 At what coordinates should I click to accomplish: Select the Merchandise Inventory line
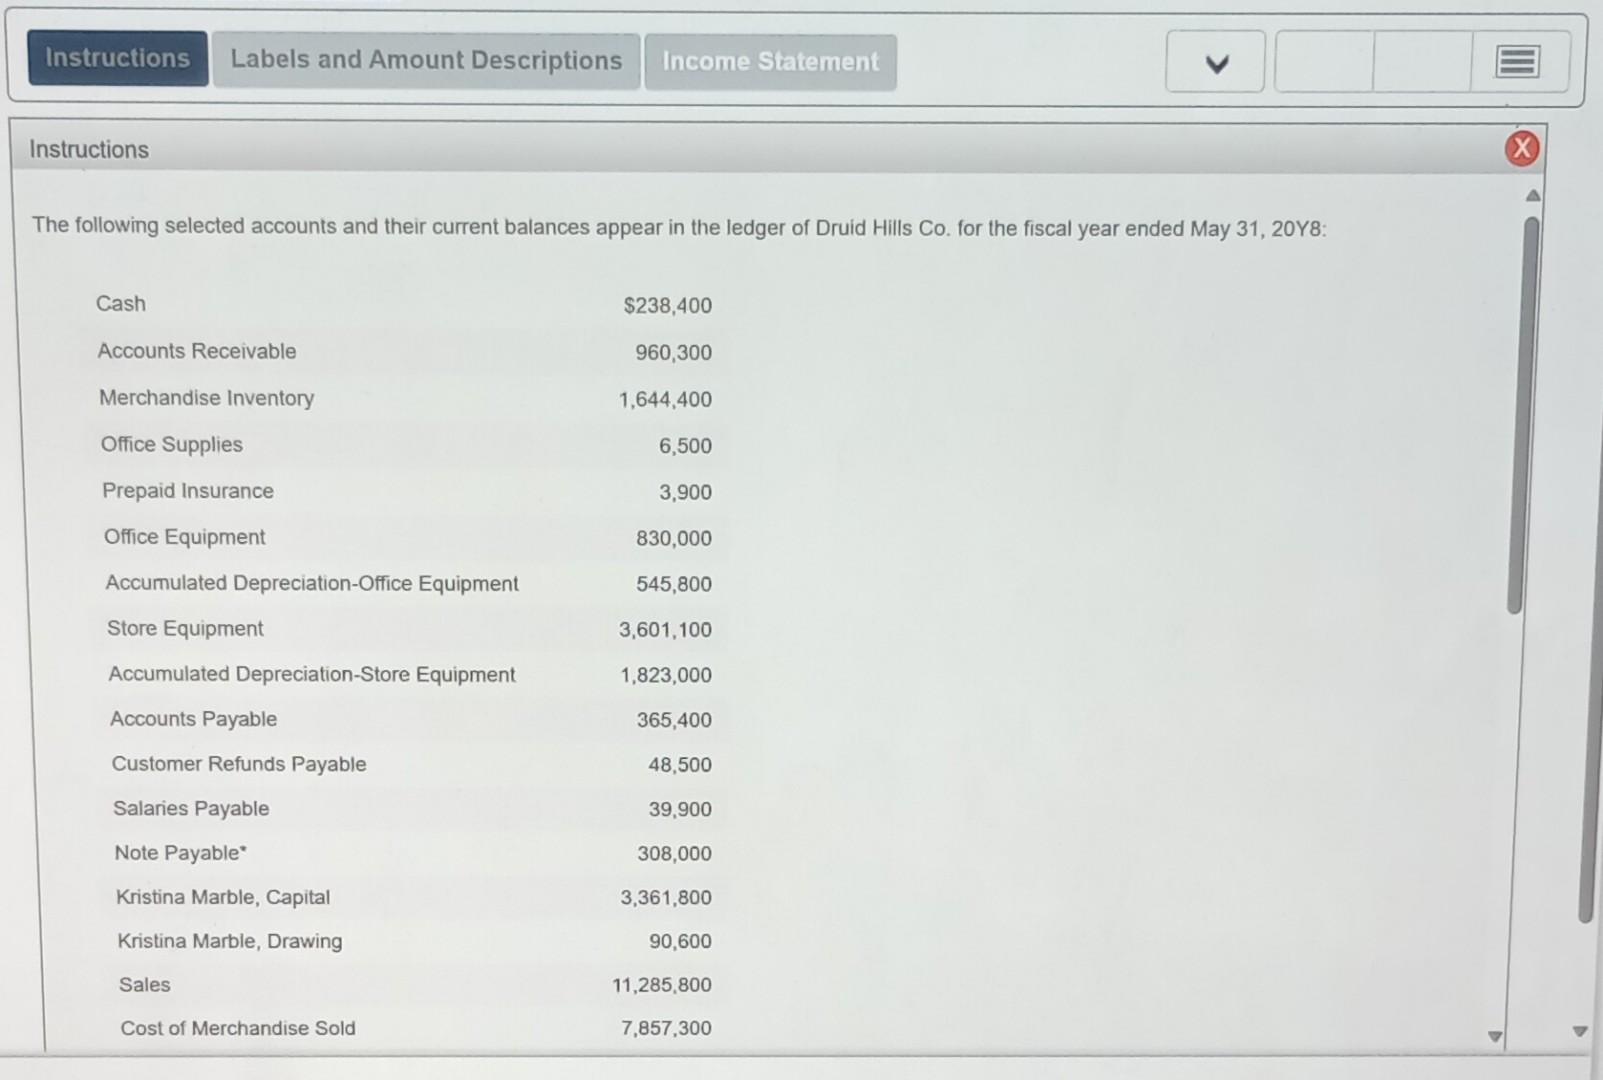[x=206, y=398]
